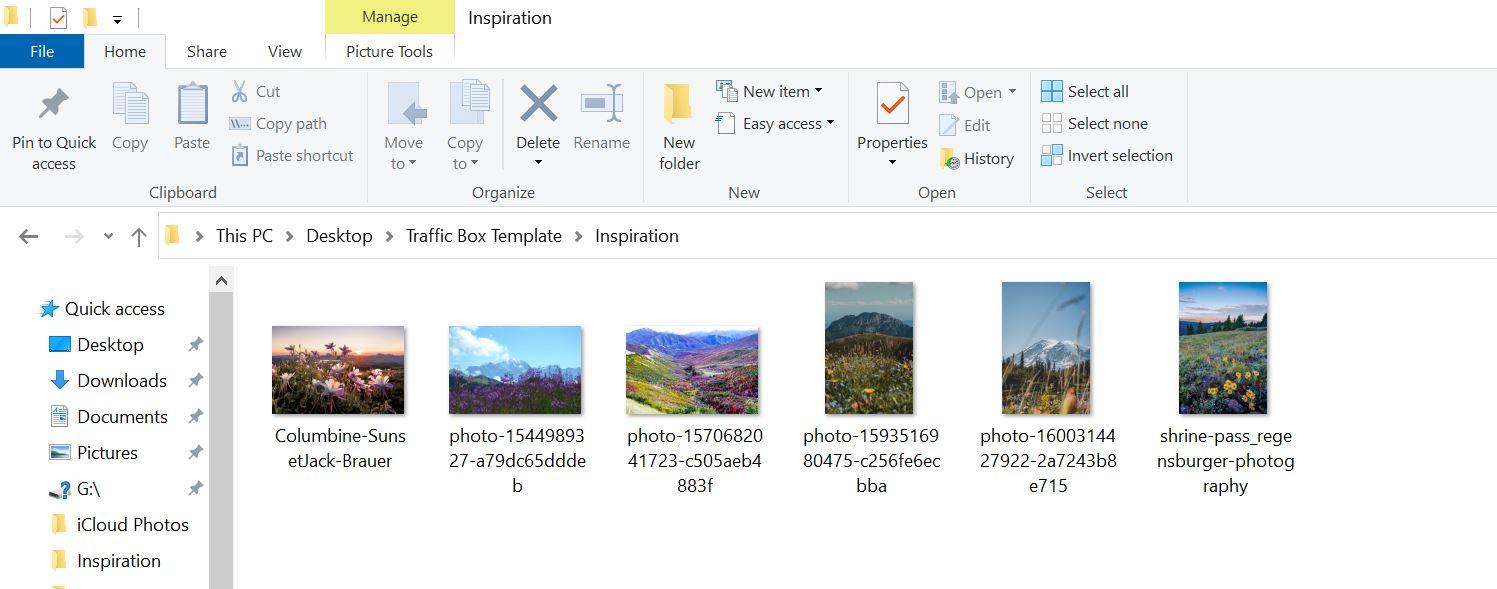Open Downloads in navigation pane
The height and width of the screenshot is (589, 1497).
(x=108, y=381)
